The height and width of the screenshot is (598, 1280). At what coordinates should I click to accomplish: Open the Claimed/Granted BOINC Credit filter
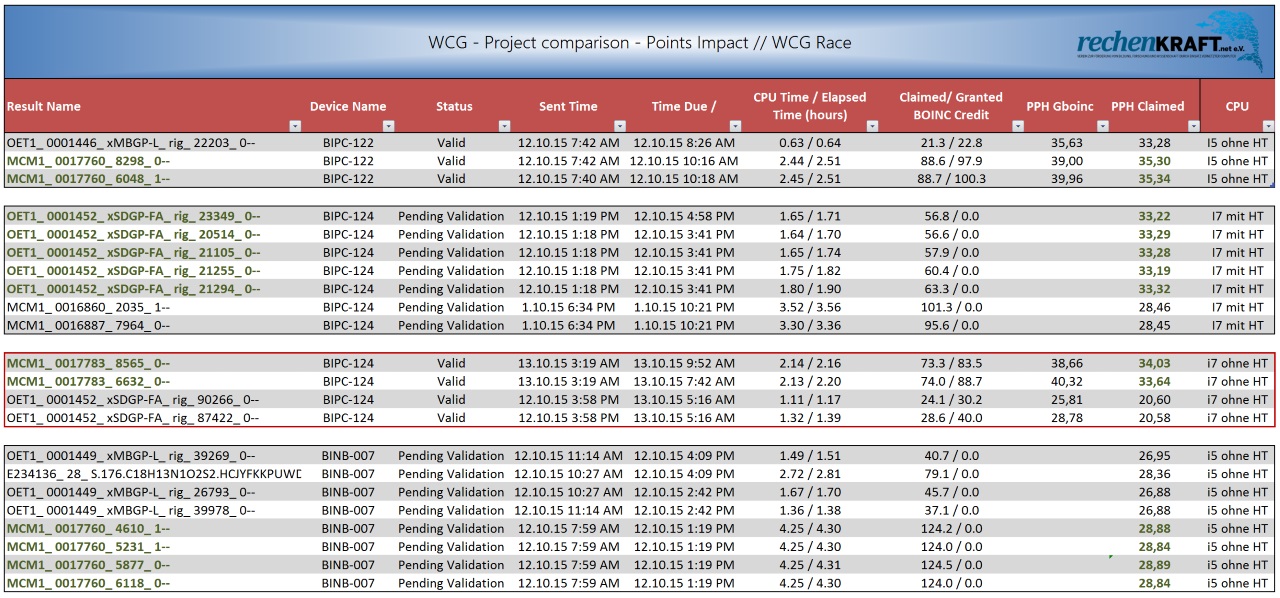click(1018, 126)
